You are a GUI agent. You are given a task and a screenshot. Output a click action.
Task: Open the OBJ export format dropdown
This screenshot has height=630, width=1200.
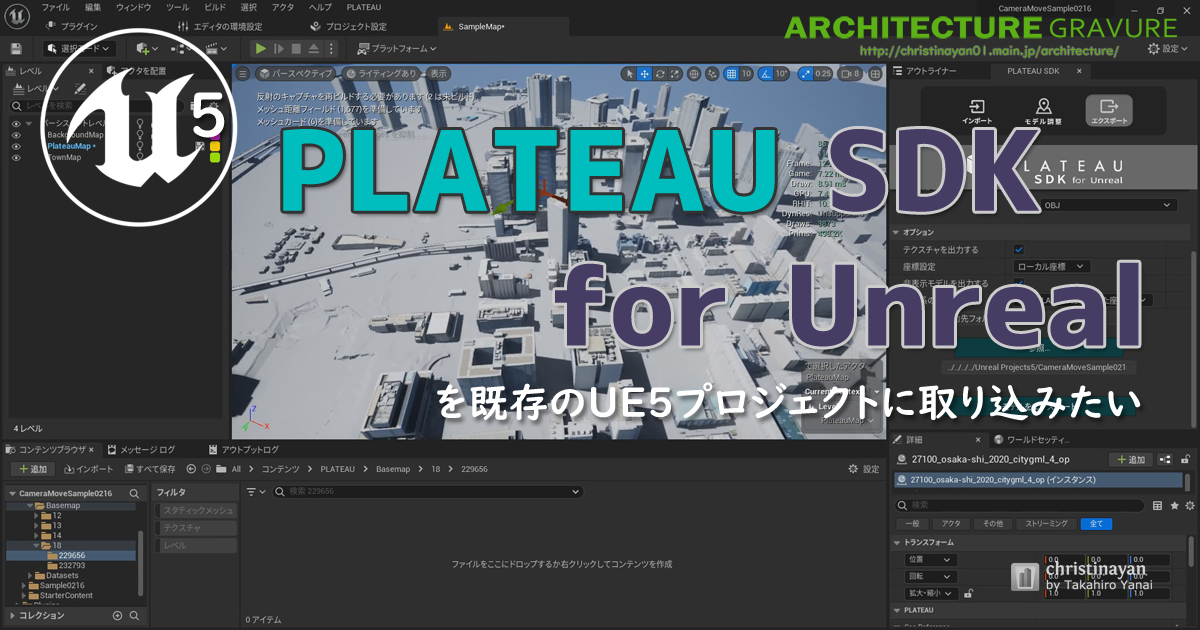point(1107,205)
